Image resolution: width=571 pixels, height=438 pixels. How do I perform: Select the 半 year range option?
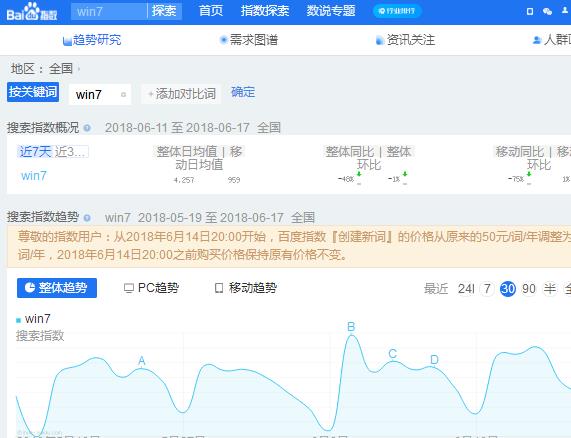[x=550, y=289]
